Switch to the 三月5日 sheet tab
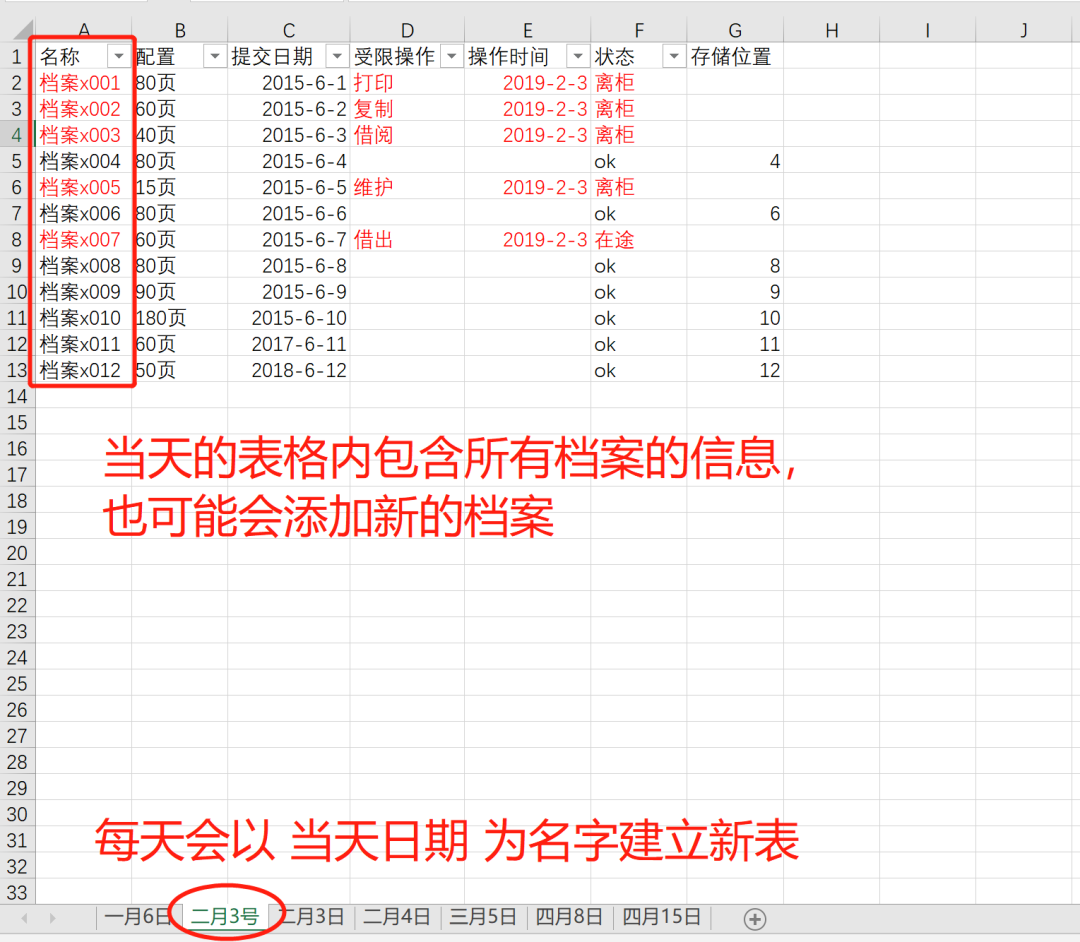The width and height of the screenshot is (1080, 942). point(483,917)
